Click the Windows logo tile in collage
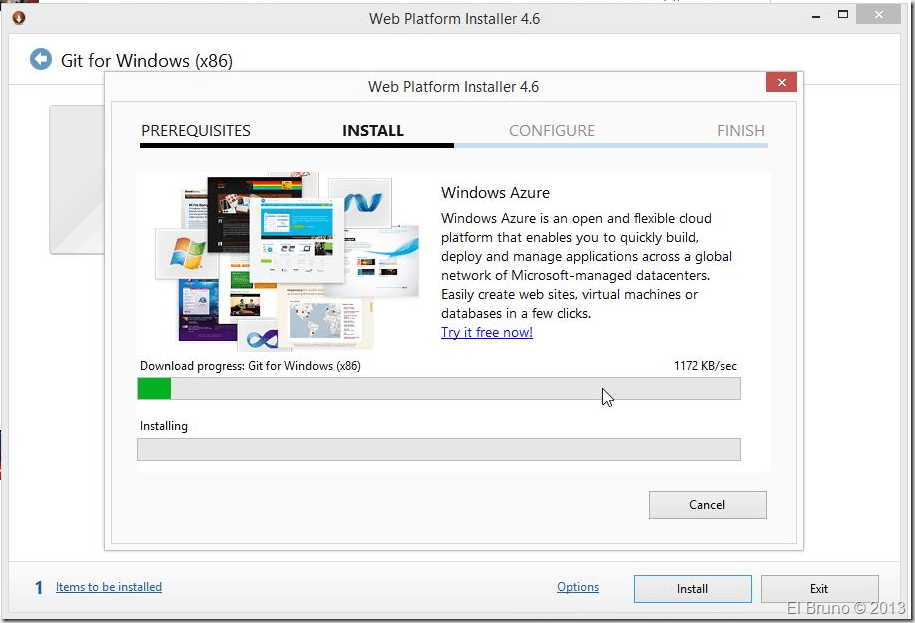 click(x=186, y=250)
